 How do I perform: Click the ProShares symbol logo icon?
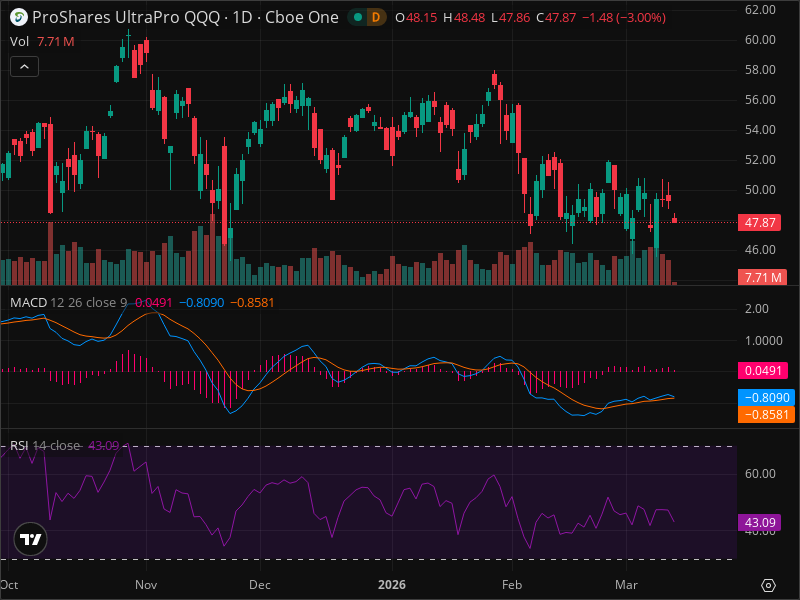[x=19, y=17]
